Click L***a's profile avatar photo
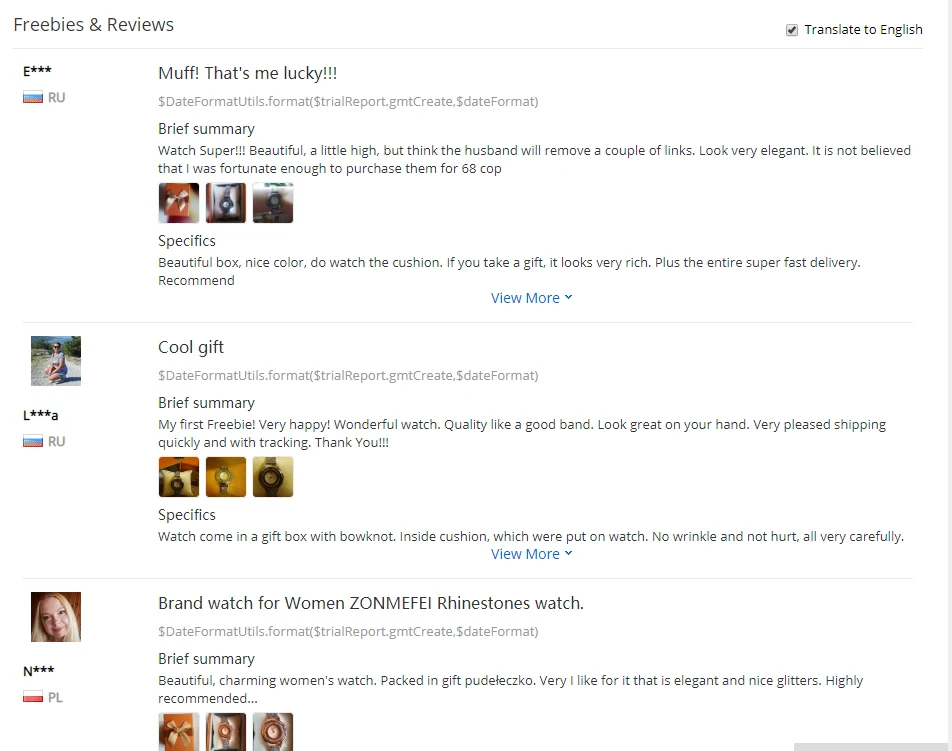Screen dimensions: 952x751 point(56,361)
